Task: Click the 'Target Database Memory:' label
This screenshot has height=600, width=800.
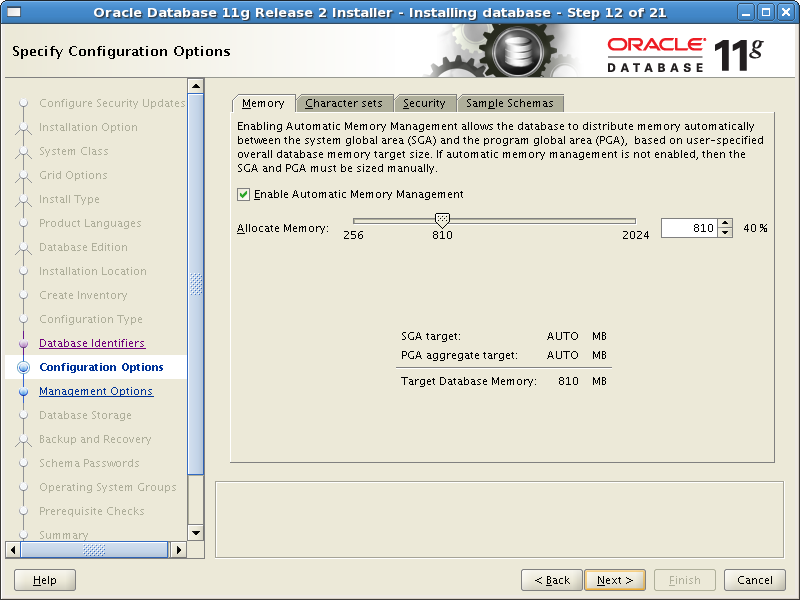Action: tap(469, 381)
